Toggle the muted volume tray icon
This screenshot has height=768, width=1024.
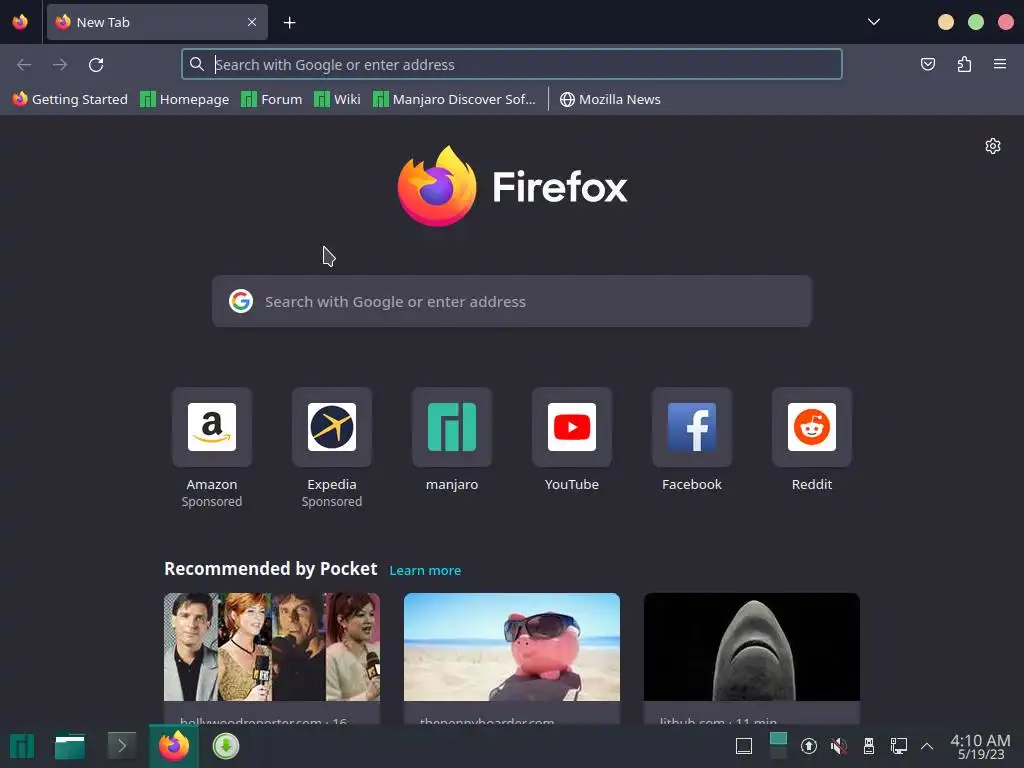(x=839, y=746)
